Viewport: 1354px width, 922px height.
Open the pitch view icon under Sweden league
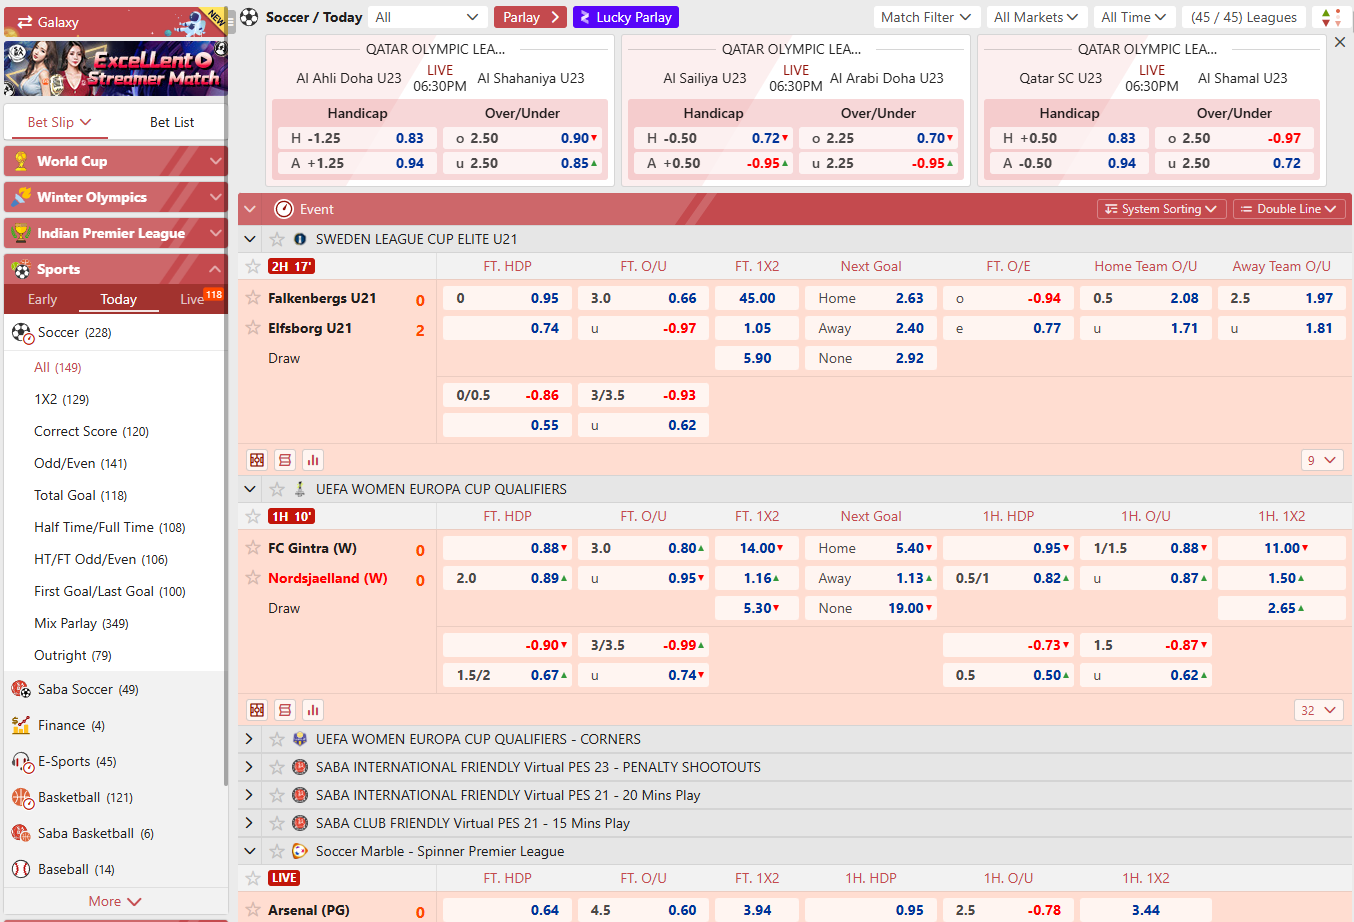click(257, 459)
